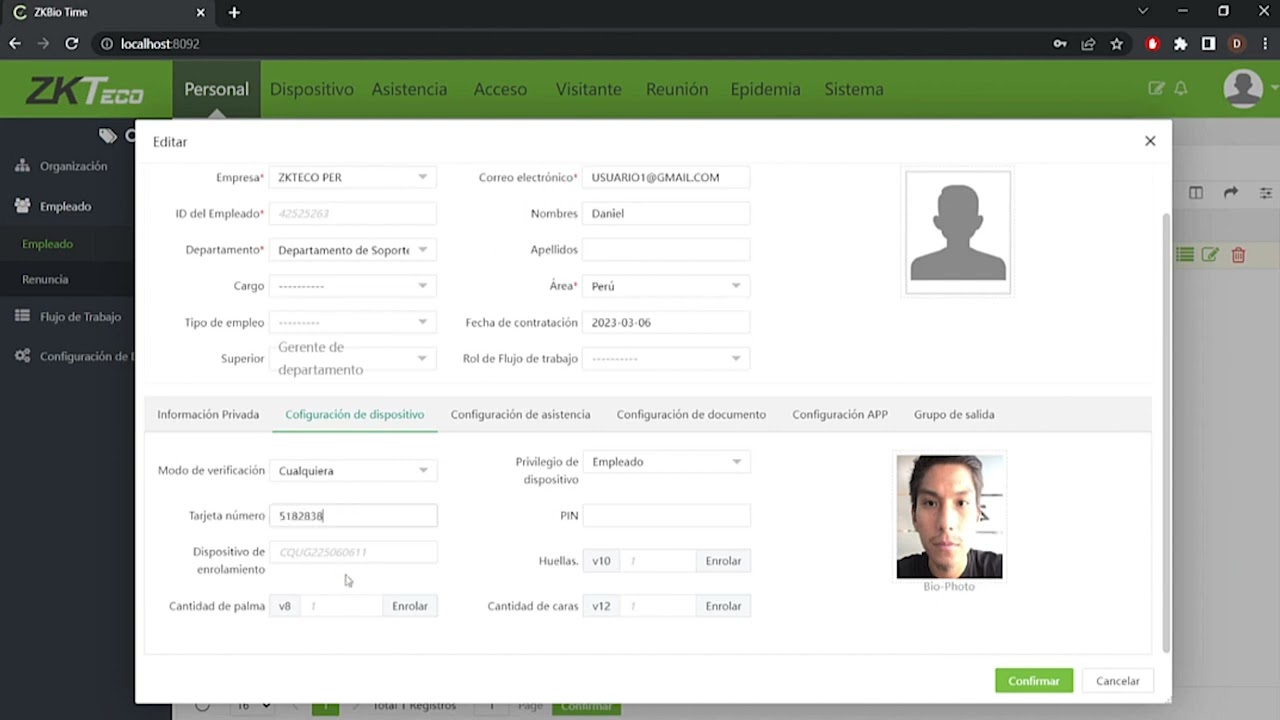Open the Configuración de asistencia tab

[520, 414]
